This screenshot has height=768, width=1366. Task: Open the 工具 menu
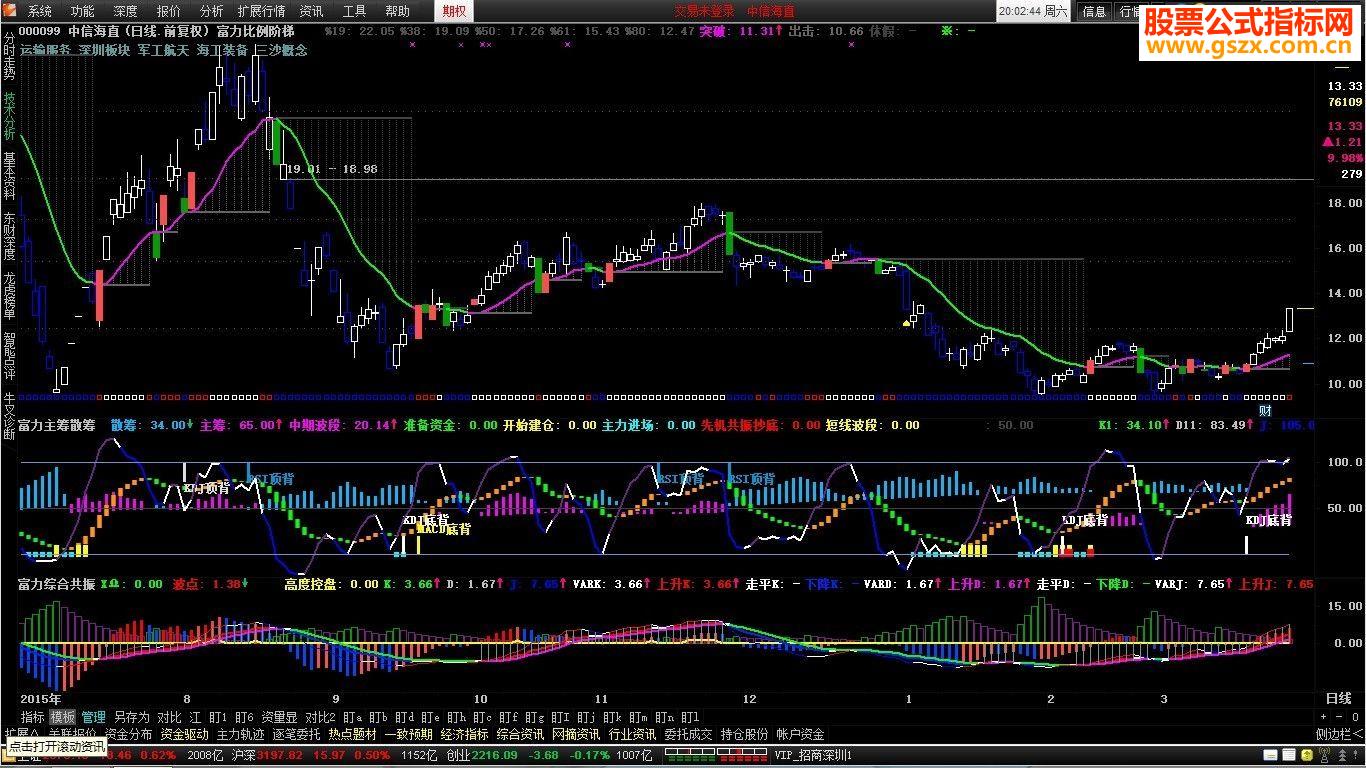354,11
